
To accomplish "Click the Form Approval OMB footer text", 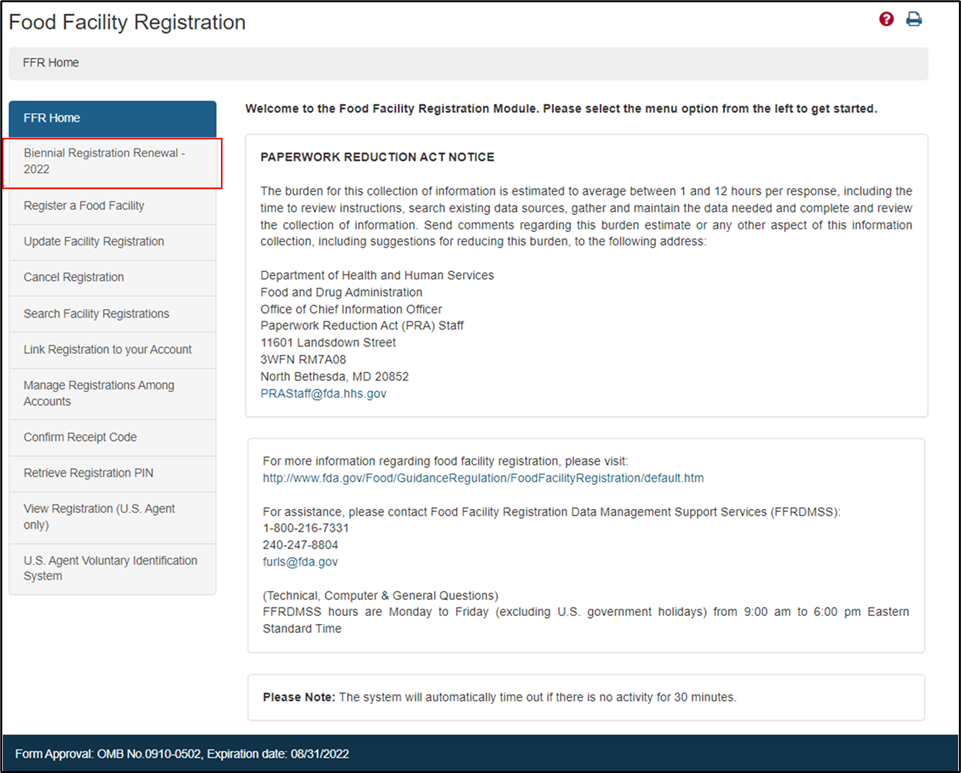I will [x=182, y=754].
